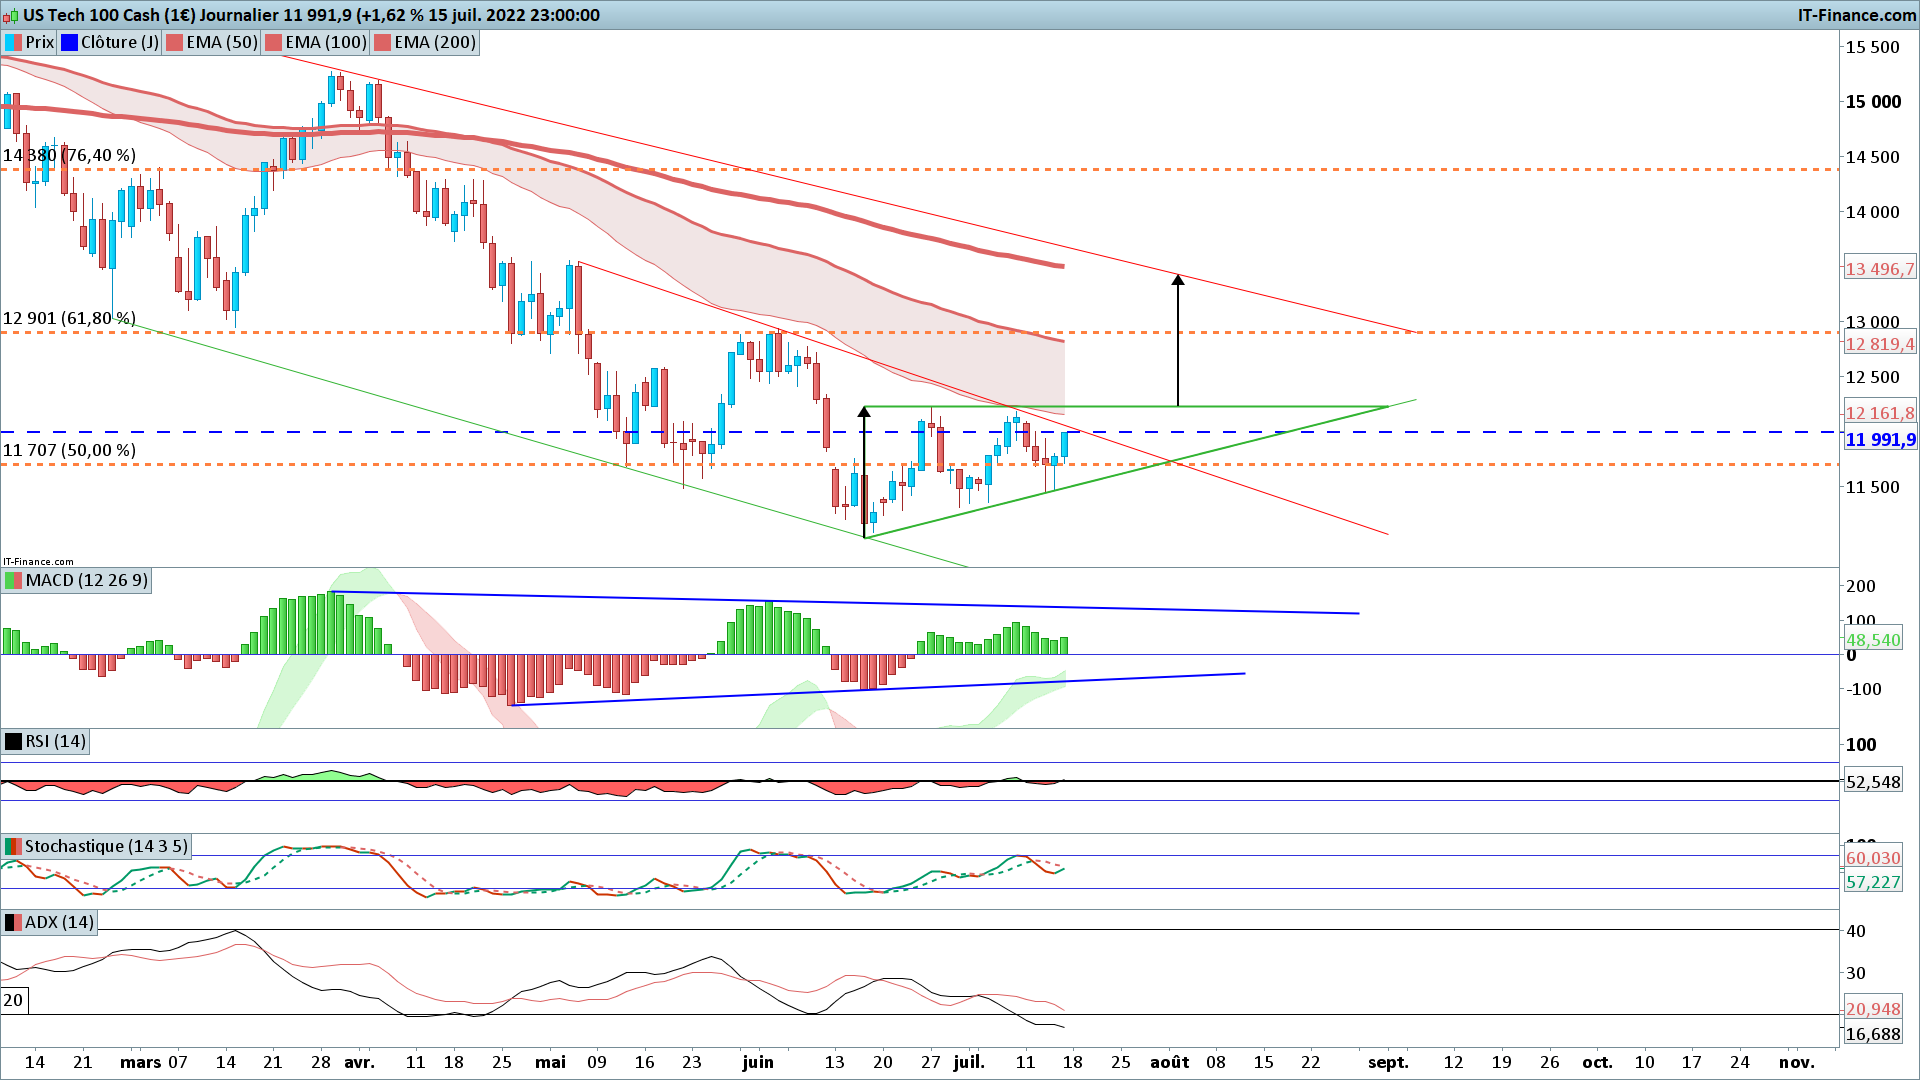Screen dimensions: 1920x1080
Task: Select the EMA (50) legend label
Action: 221,43
